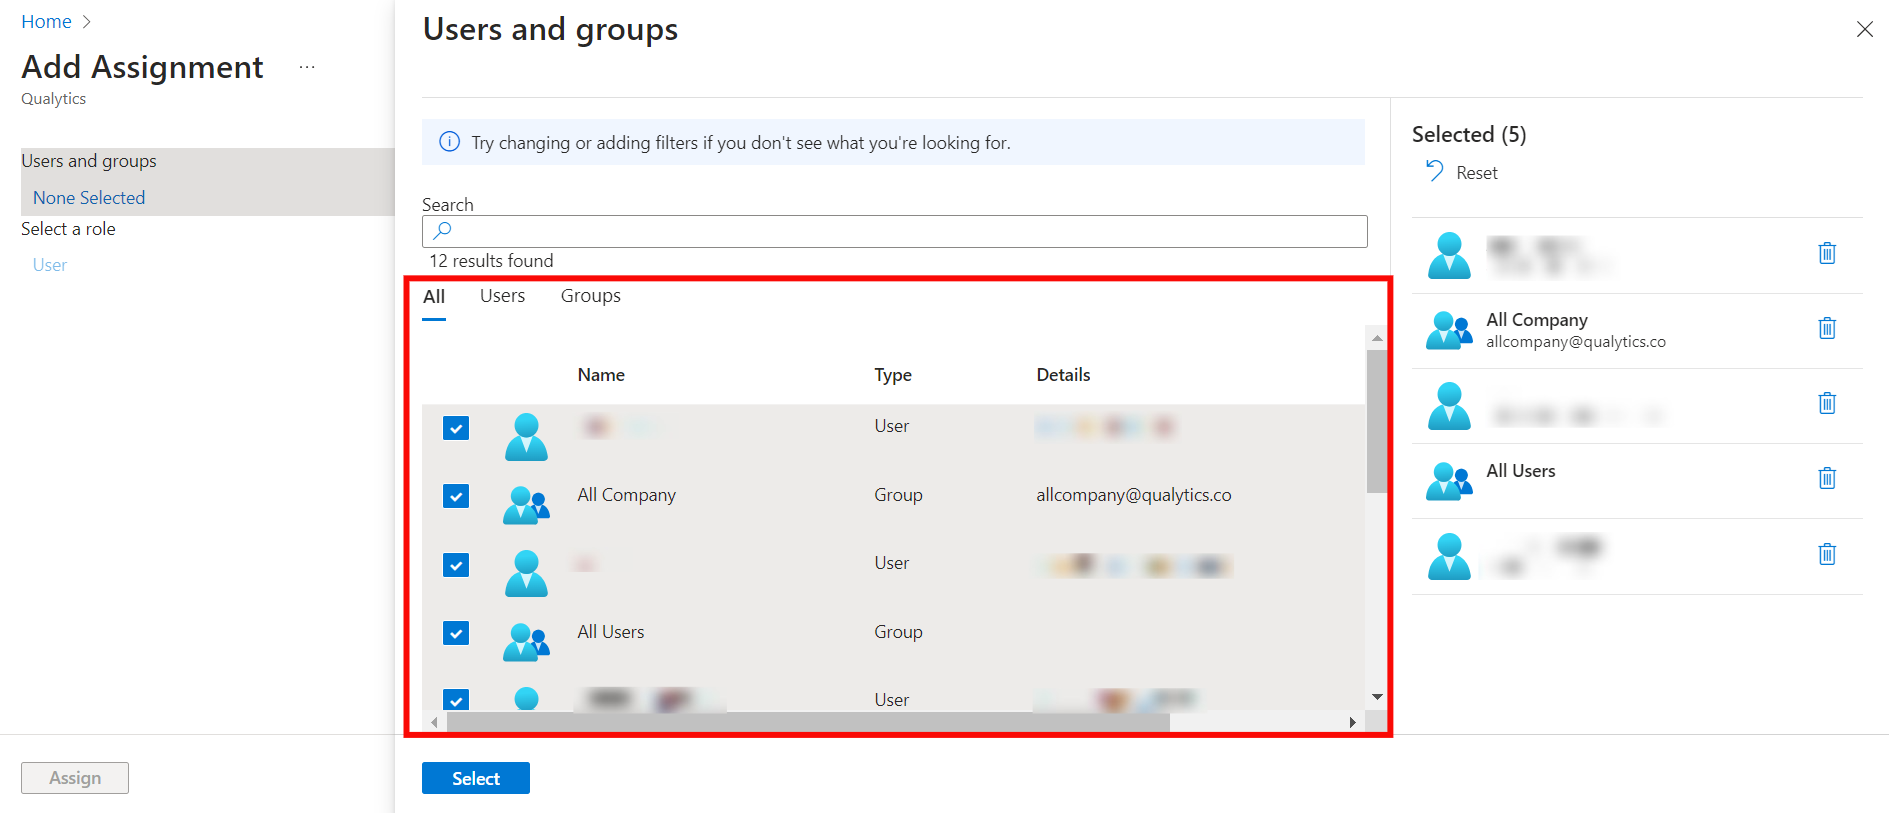1889x813 pixels.
Task: Open the ellipsis menu next to Add Assignment
Action: click(307, 67)
